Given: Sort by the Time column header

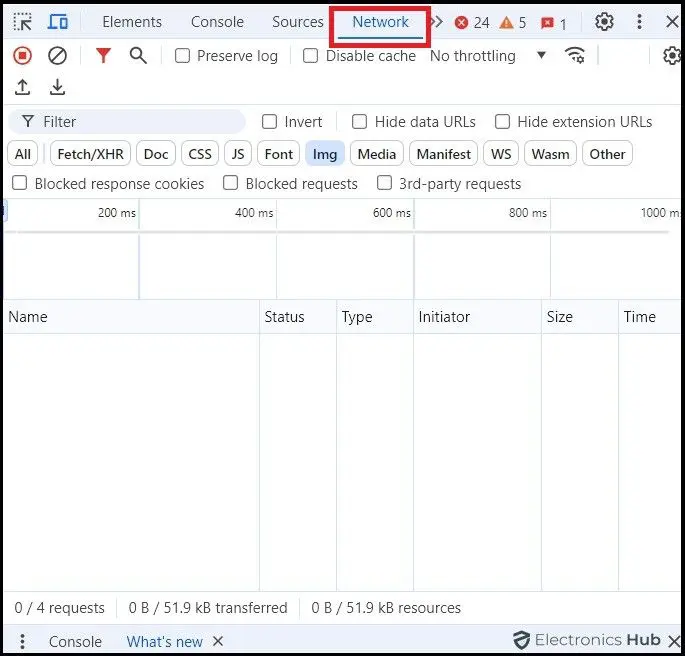Looking at the screenshot, I should click(650, 317).
